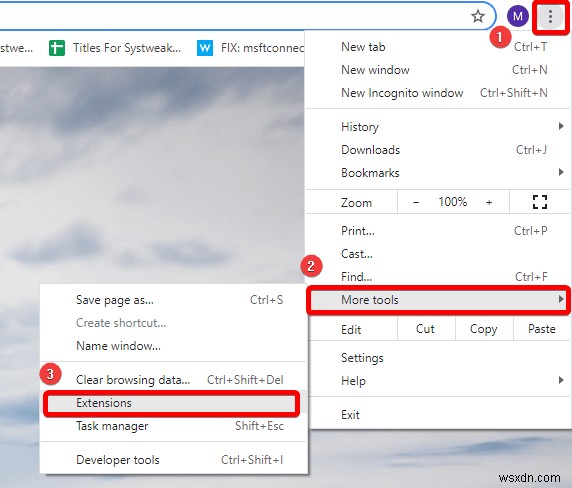Open Clear browsing data... option

click(x=174, y=380)
